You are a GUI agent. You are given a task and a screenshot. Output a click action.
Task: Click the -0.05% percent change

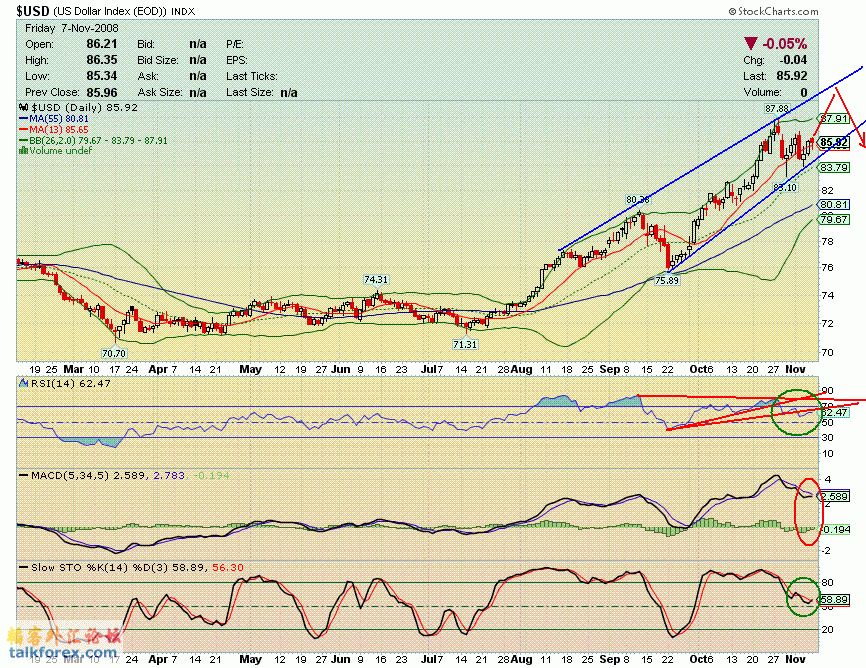tap(785, 44)
